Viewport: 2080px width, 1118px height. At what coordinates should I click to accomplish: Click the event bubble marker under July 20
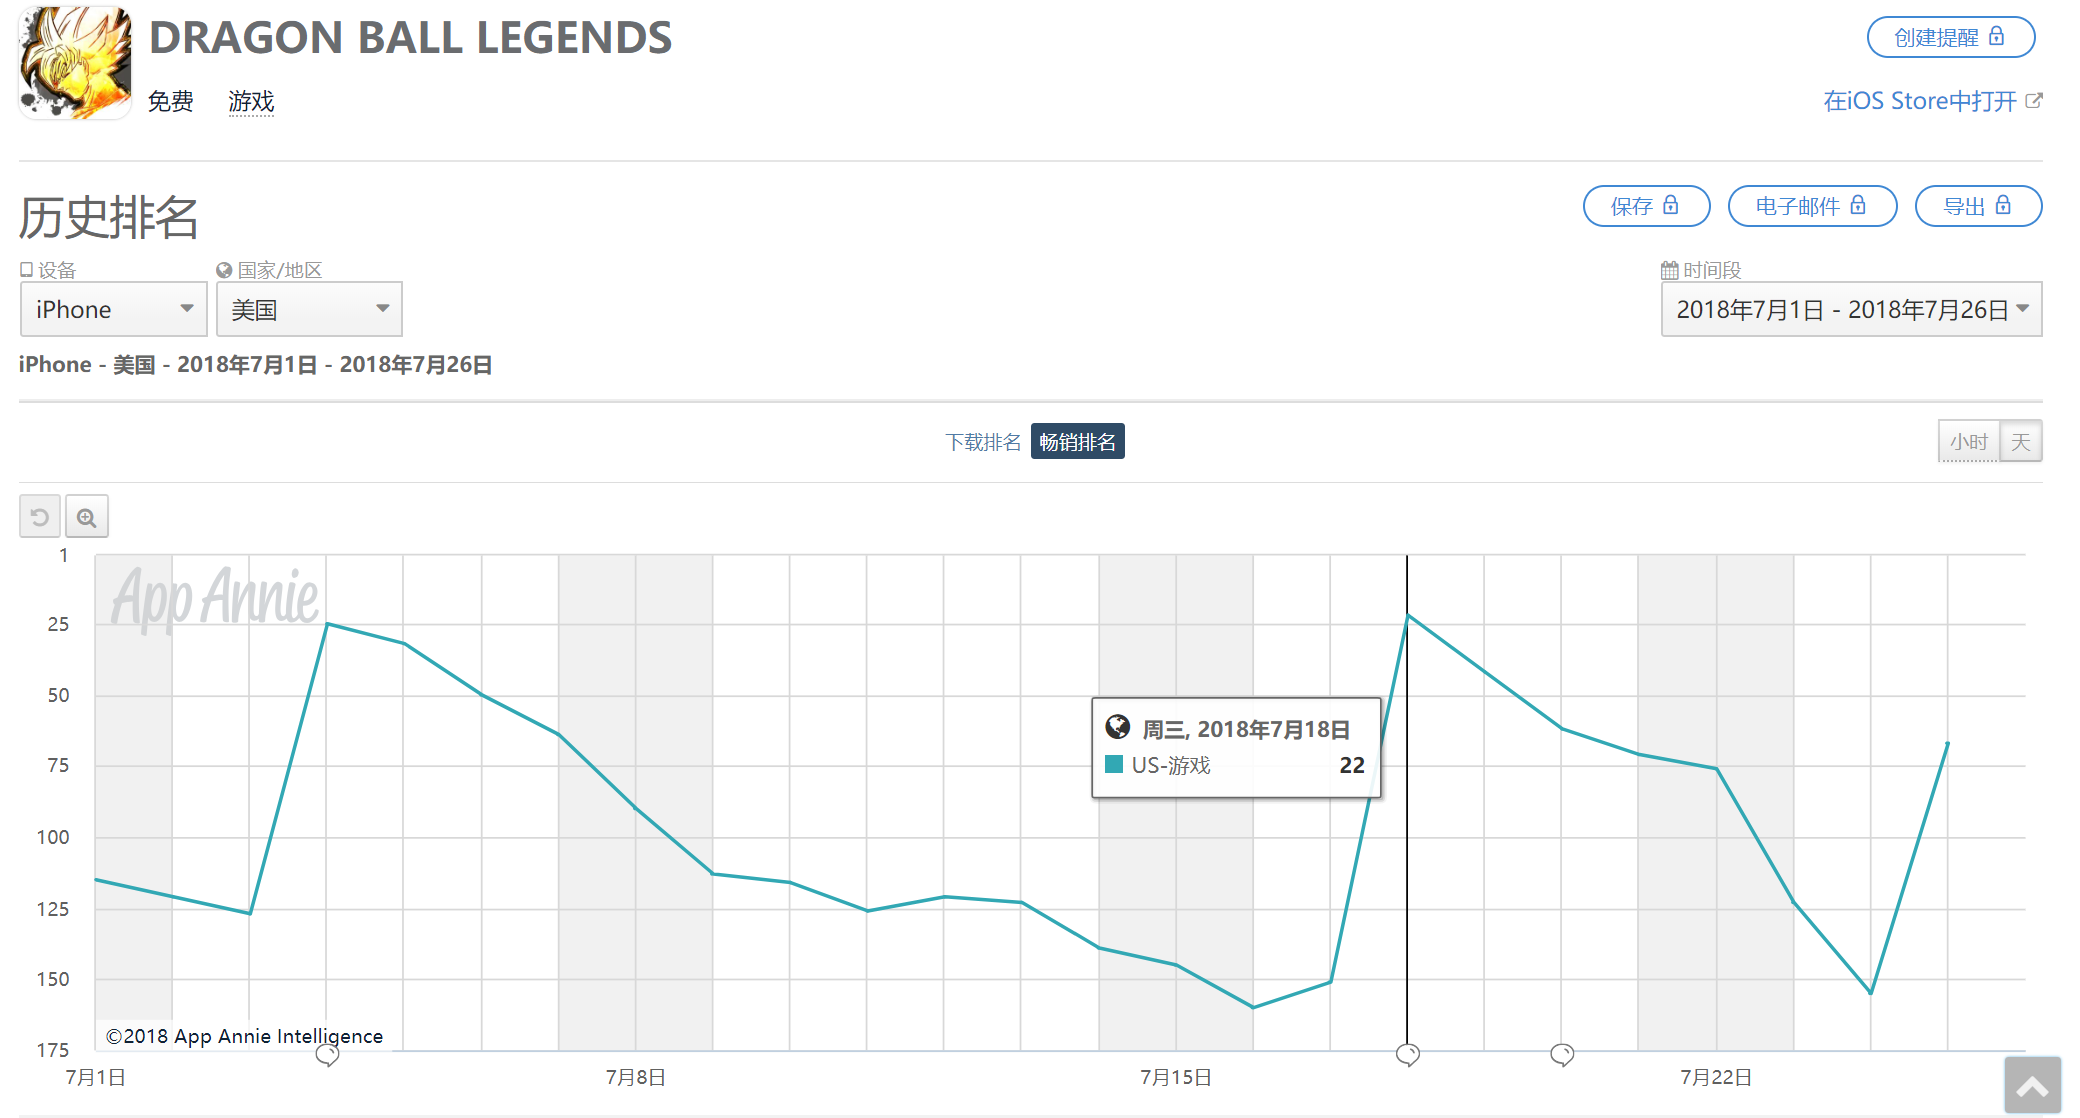[x=1562, y=1054]
